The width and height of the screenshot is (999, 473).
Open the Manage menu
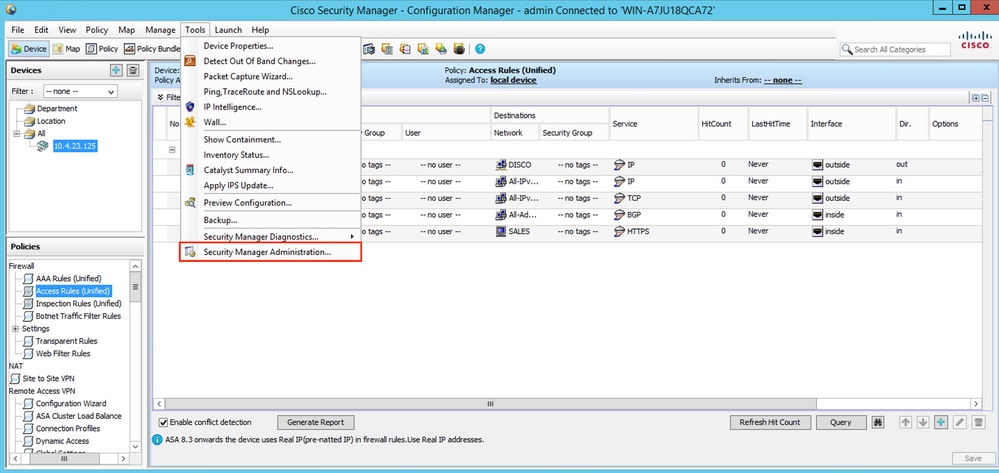pos(160,29)
